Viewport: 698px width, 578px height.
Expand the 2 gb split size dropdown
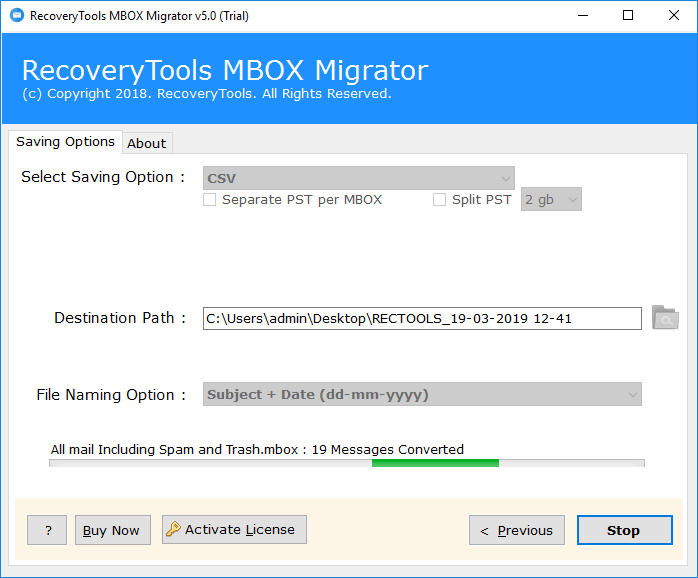pyautogui.click(x=551, y=199)
